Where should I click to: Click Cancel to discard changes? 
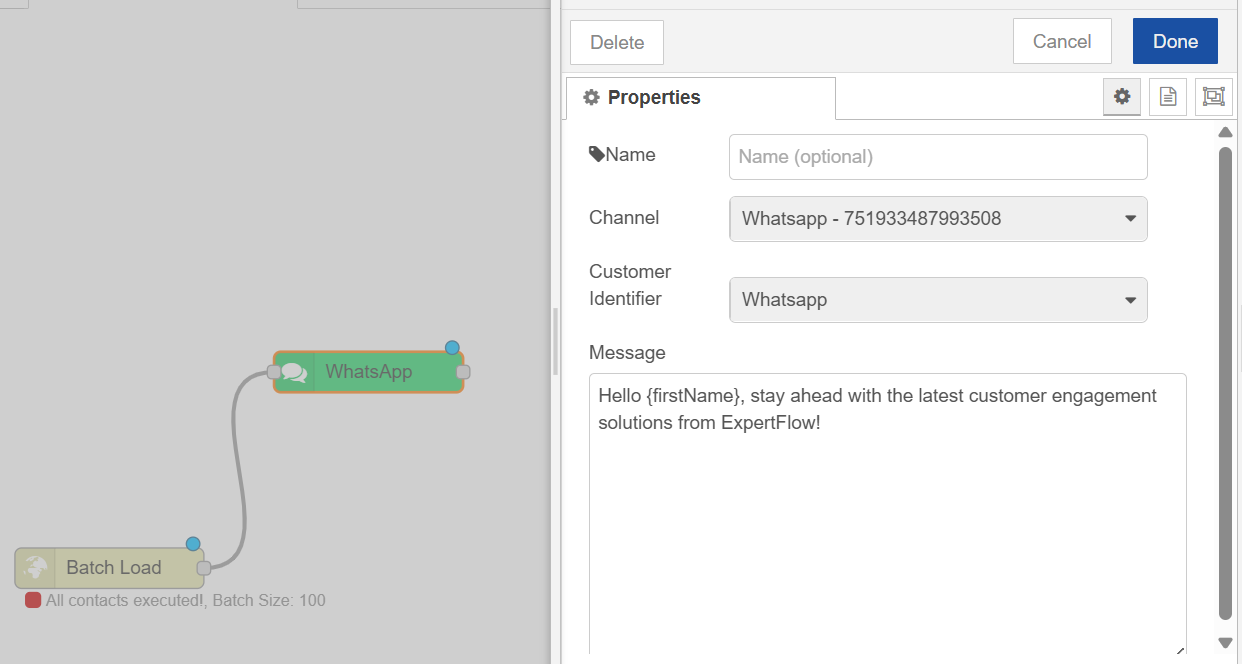coord(1062,41)
